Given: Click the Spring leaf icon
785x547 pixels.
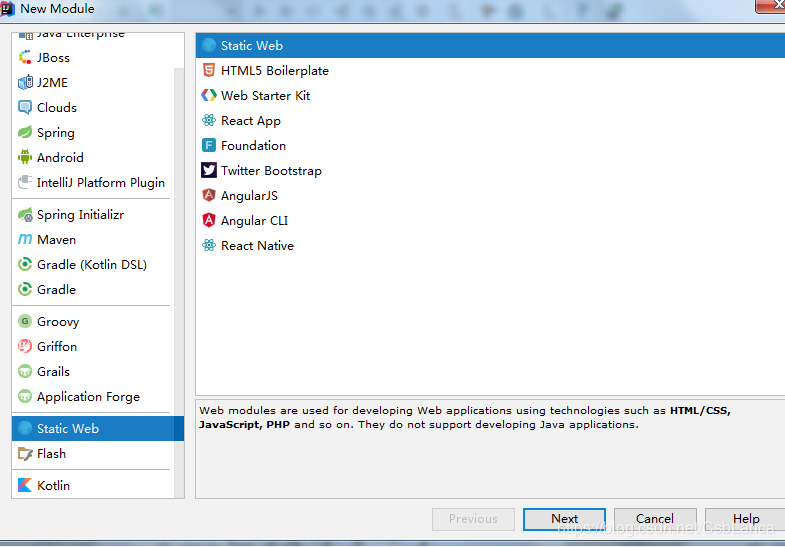Looking at the screenshot, I should pyautogui.click(x=25, y=132).
